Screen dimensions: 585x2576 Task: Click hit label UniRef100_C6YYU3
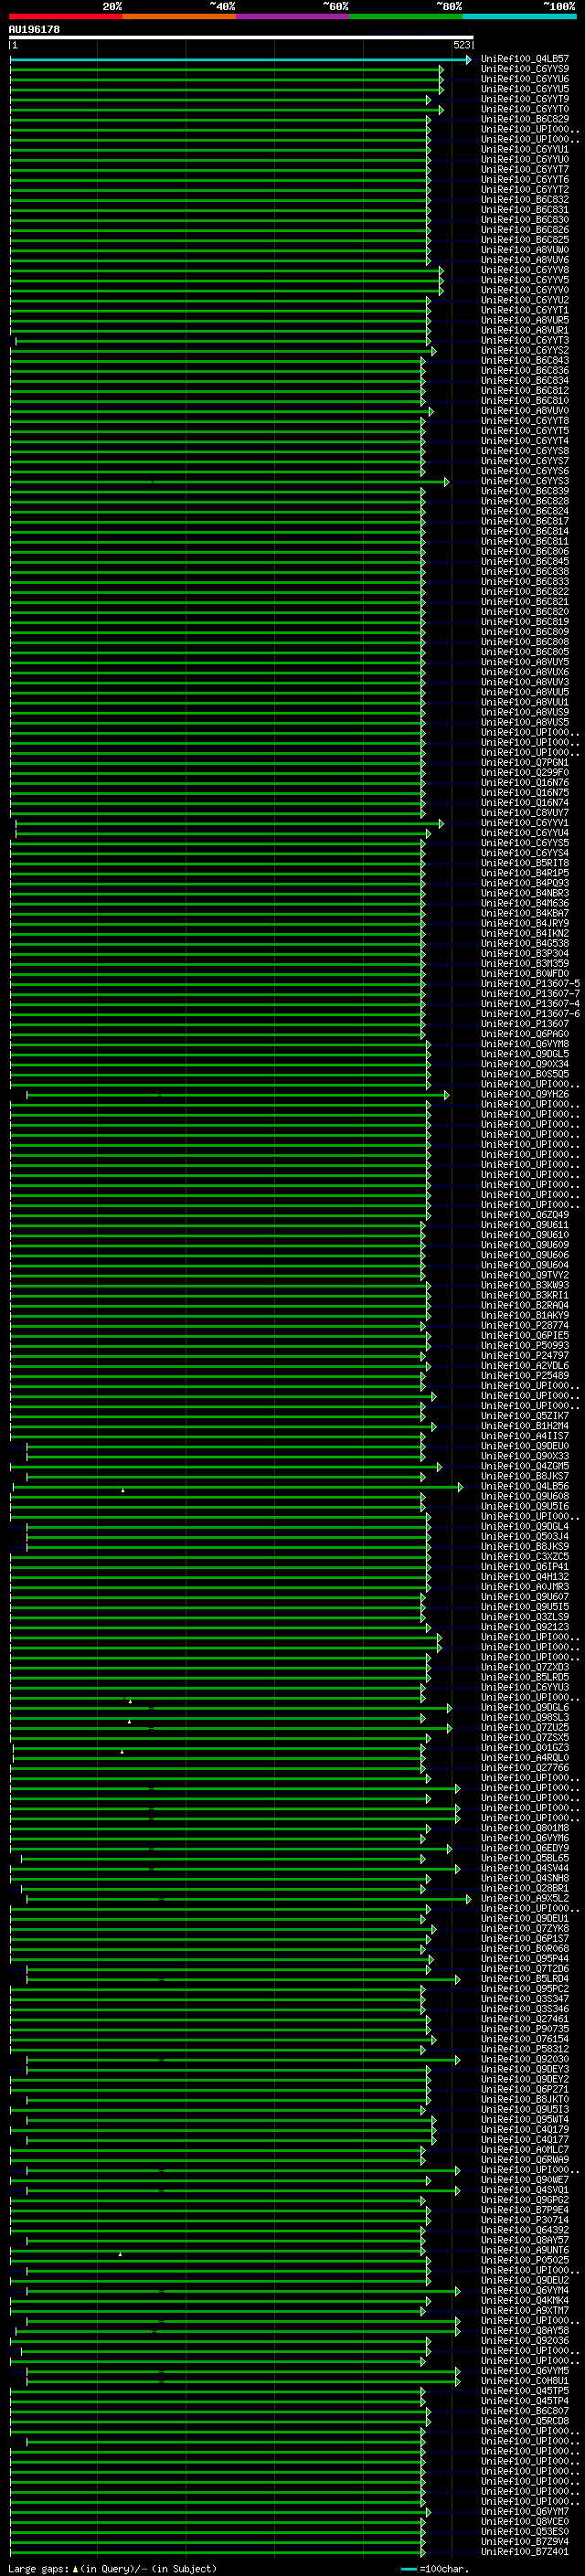click(525, 1687)
